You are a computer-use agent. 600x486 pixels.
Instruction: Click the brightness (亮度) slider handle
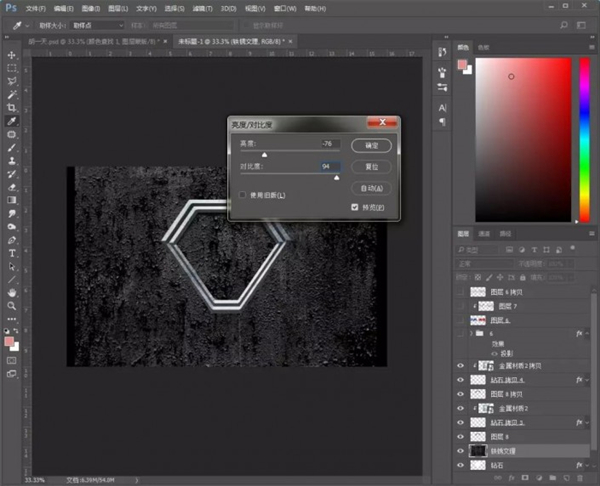[265, 155]
